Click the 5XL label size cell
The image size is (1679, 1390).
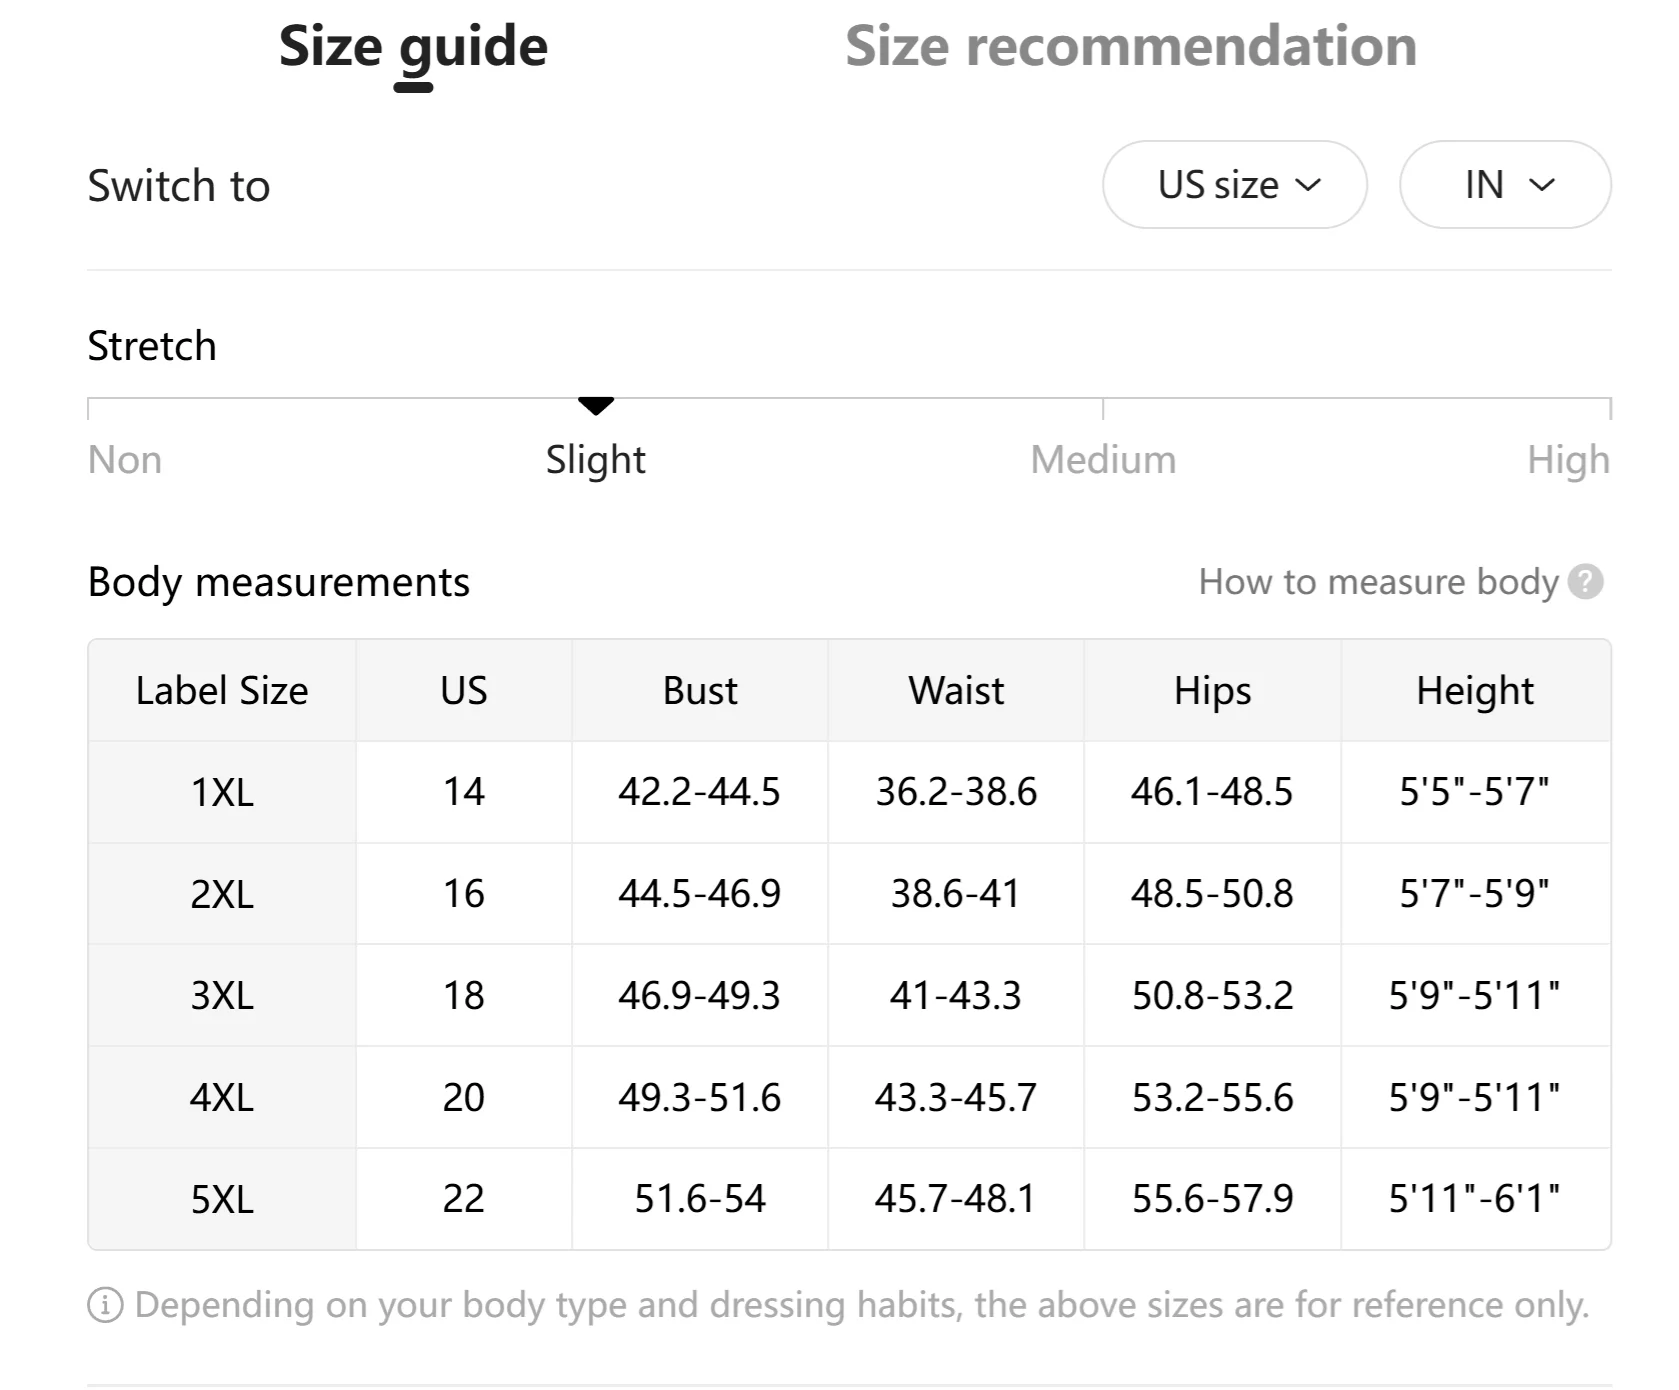coord(222,1199)
